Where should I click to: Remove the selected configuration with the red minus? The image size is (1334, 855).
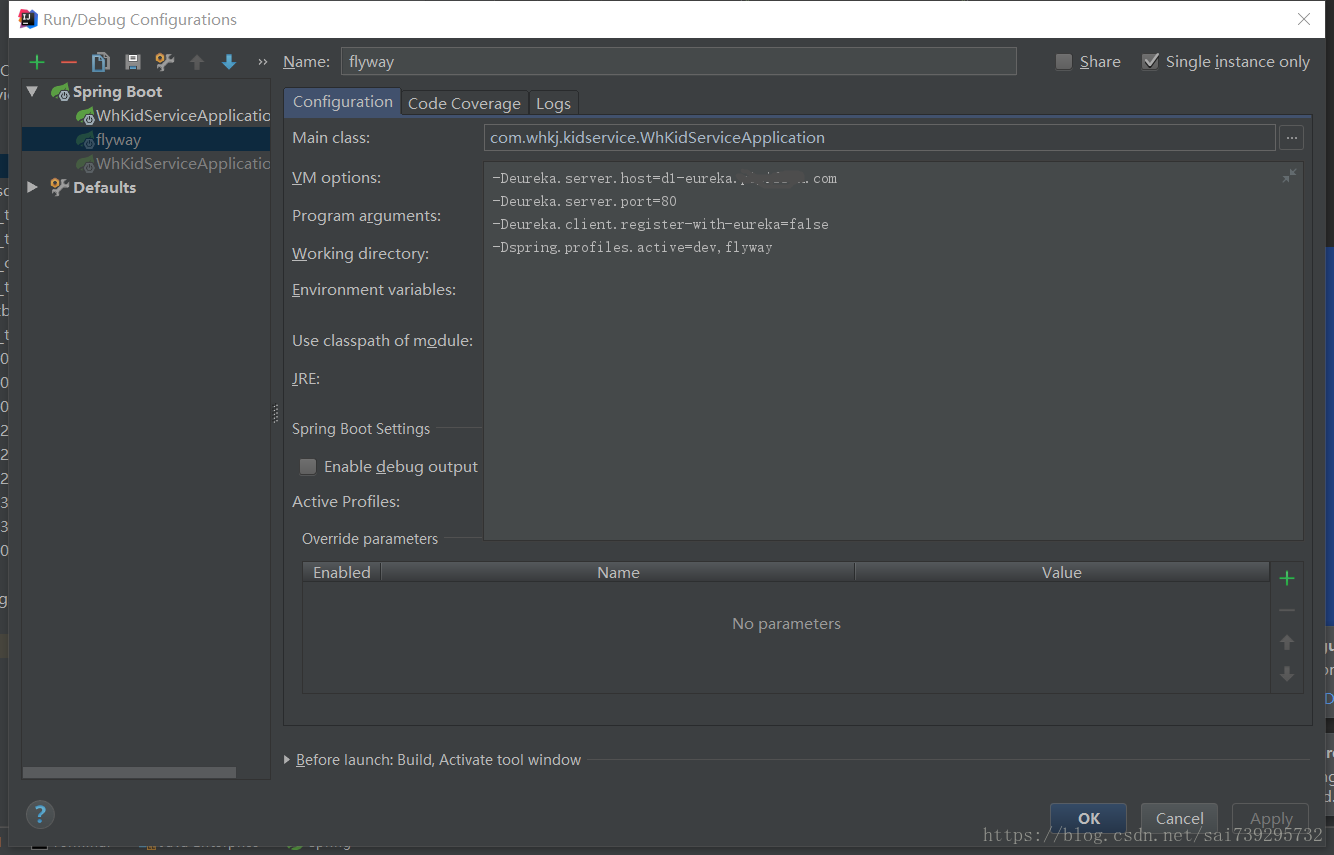tap(69, 62)
